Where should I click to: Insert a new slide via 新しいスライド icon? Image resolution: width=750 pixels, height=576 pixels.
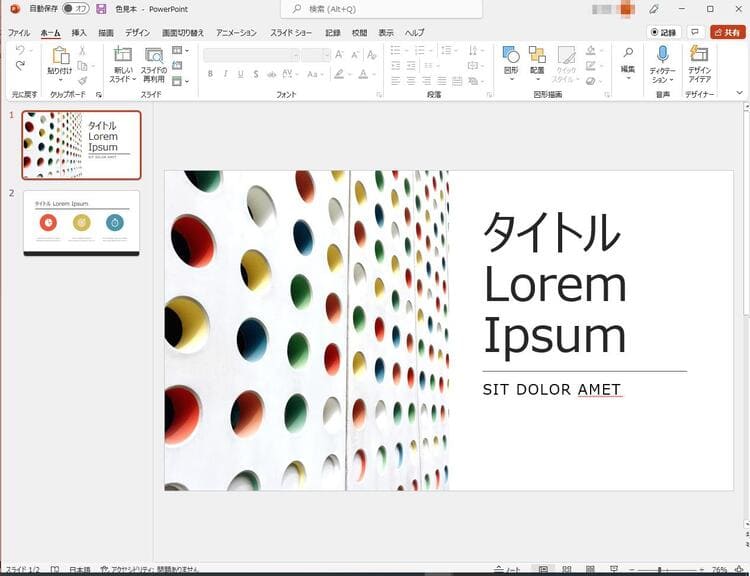click(122, 54)
